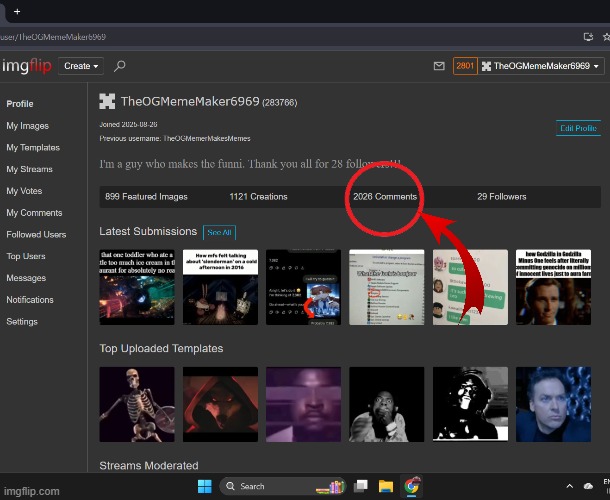Click the 2026 Comments stat
The height and width of the screenshot is (500, 610).
tap(385, 197)
